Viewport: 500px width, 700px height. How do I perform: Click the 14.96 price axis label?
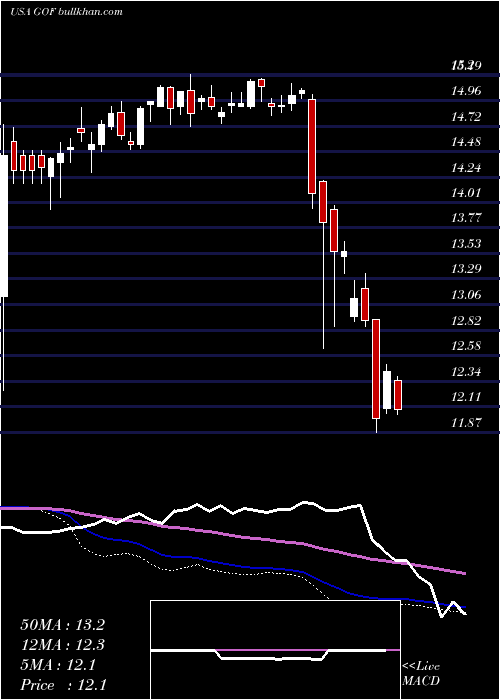pyautogui.click(x=466, y=92)
